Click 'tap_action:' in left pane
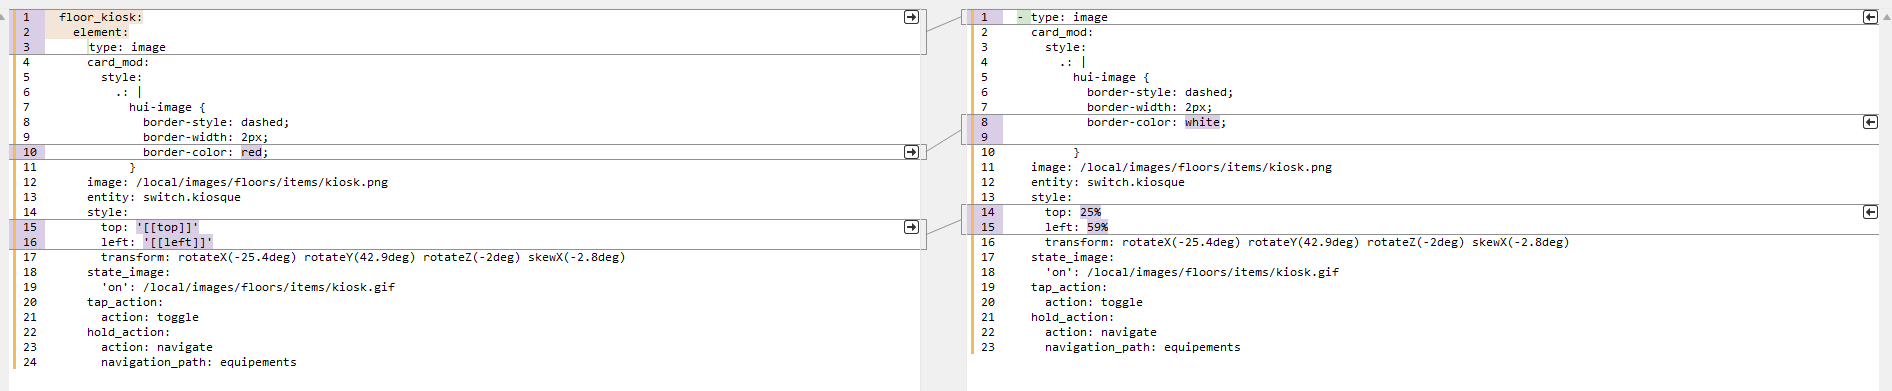The width and height of the screenshot is (1892, 391). click(125, 302)
